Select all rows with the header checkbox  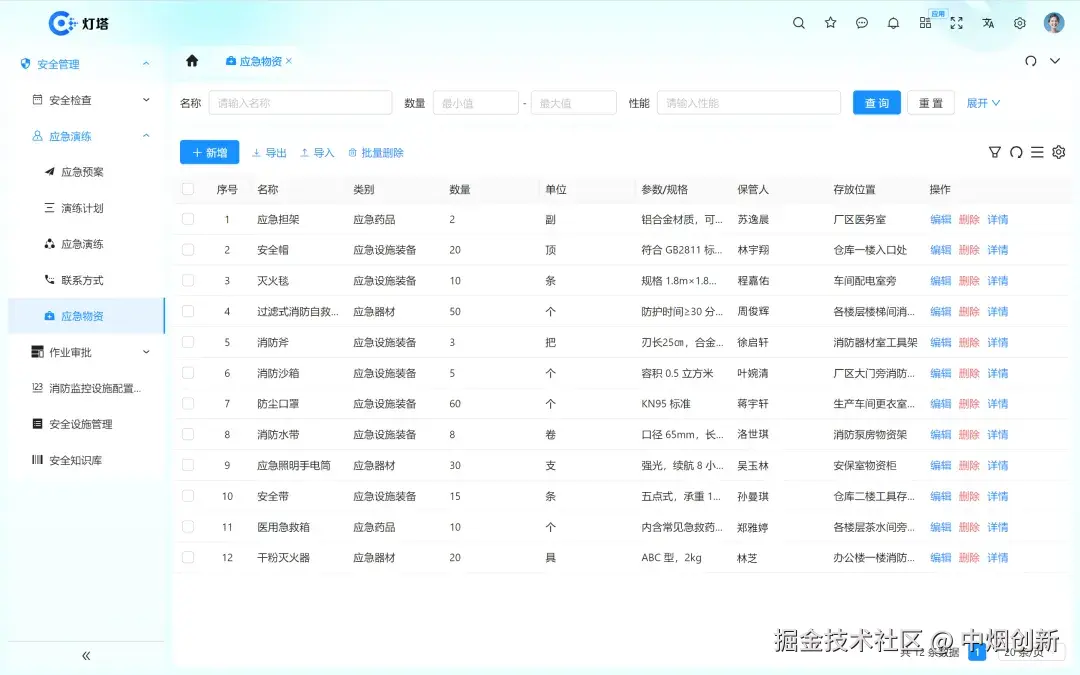(187, 188)
